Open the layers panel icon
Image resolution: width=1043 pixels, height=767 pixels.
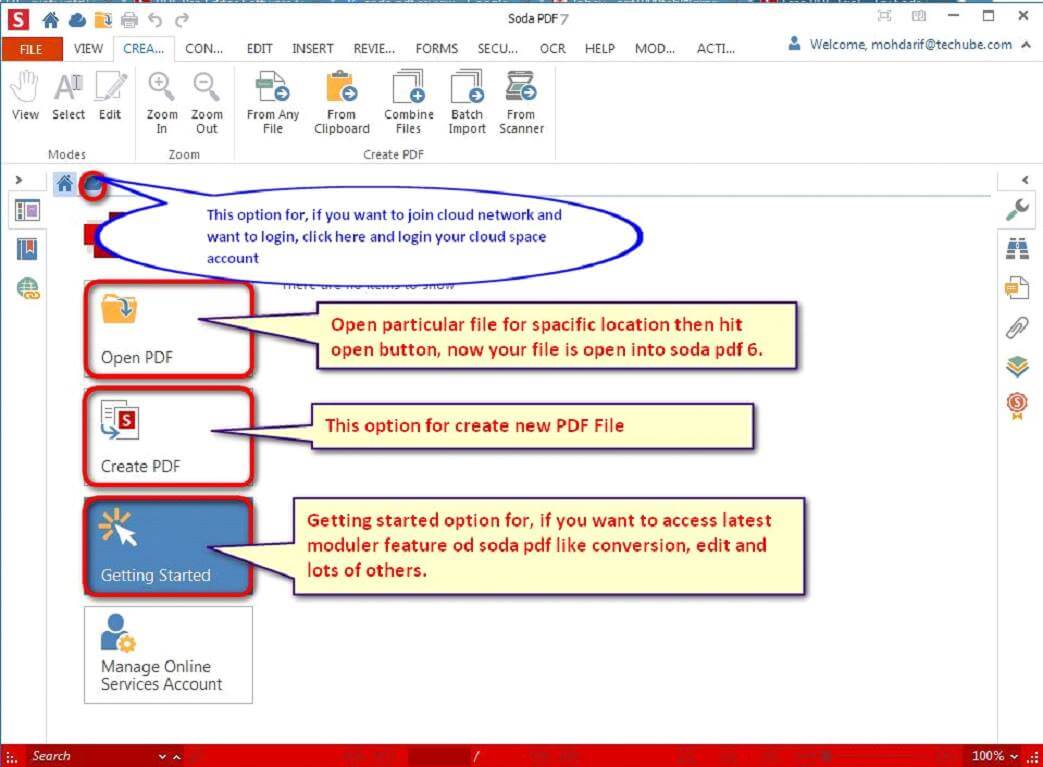(x=1017, y=366)
